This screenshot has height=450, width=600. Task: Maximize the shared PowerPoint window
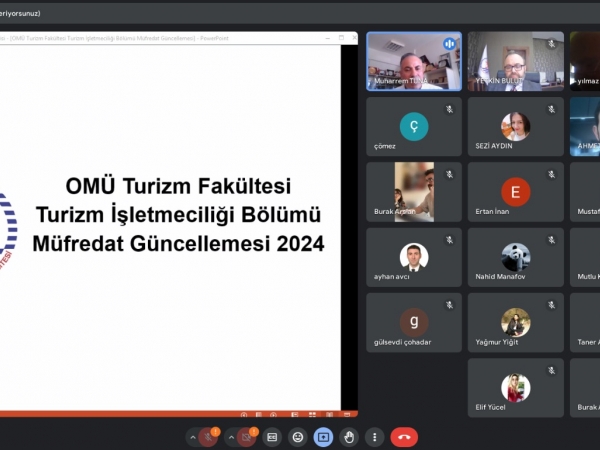tap(341, 38)
